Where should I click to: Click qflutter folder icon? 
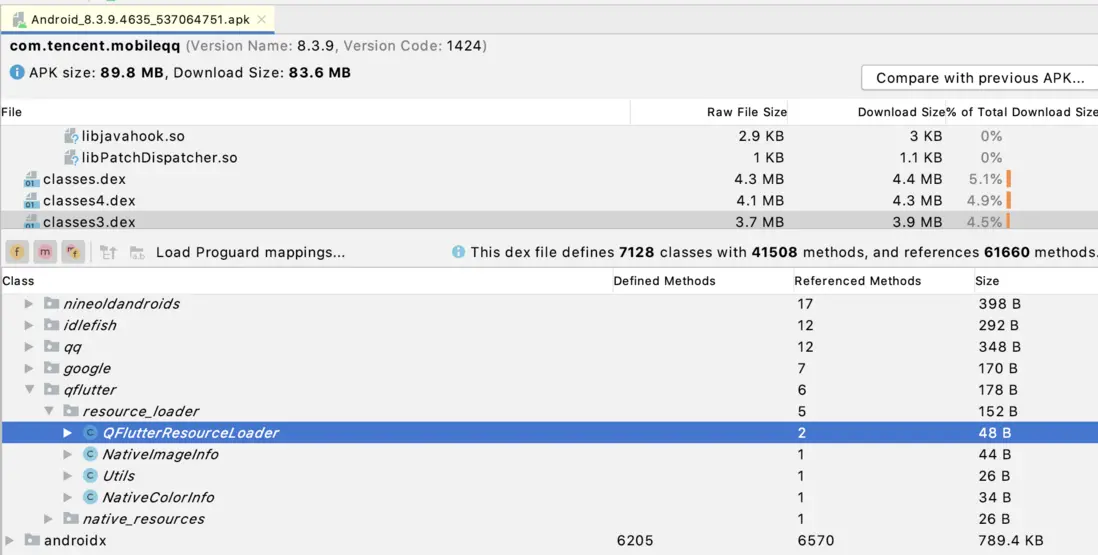pos(51,389)
